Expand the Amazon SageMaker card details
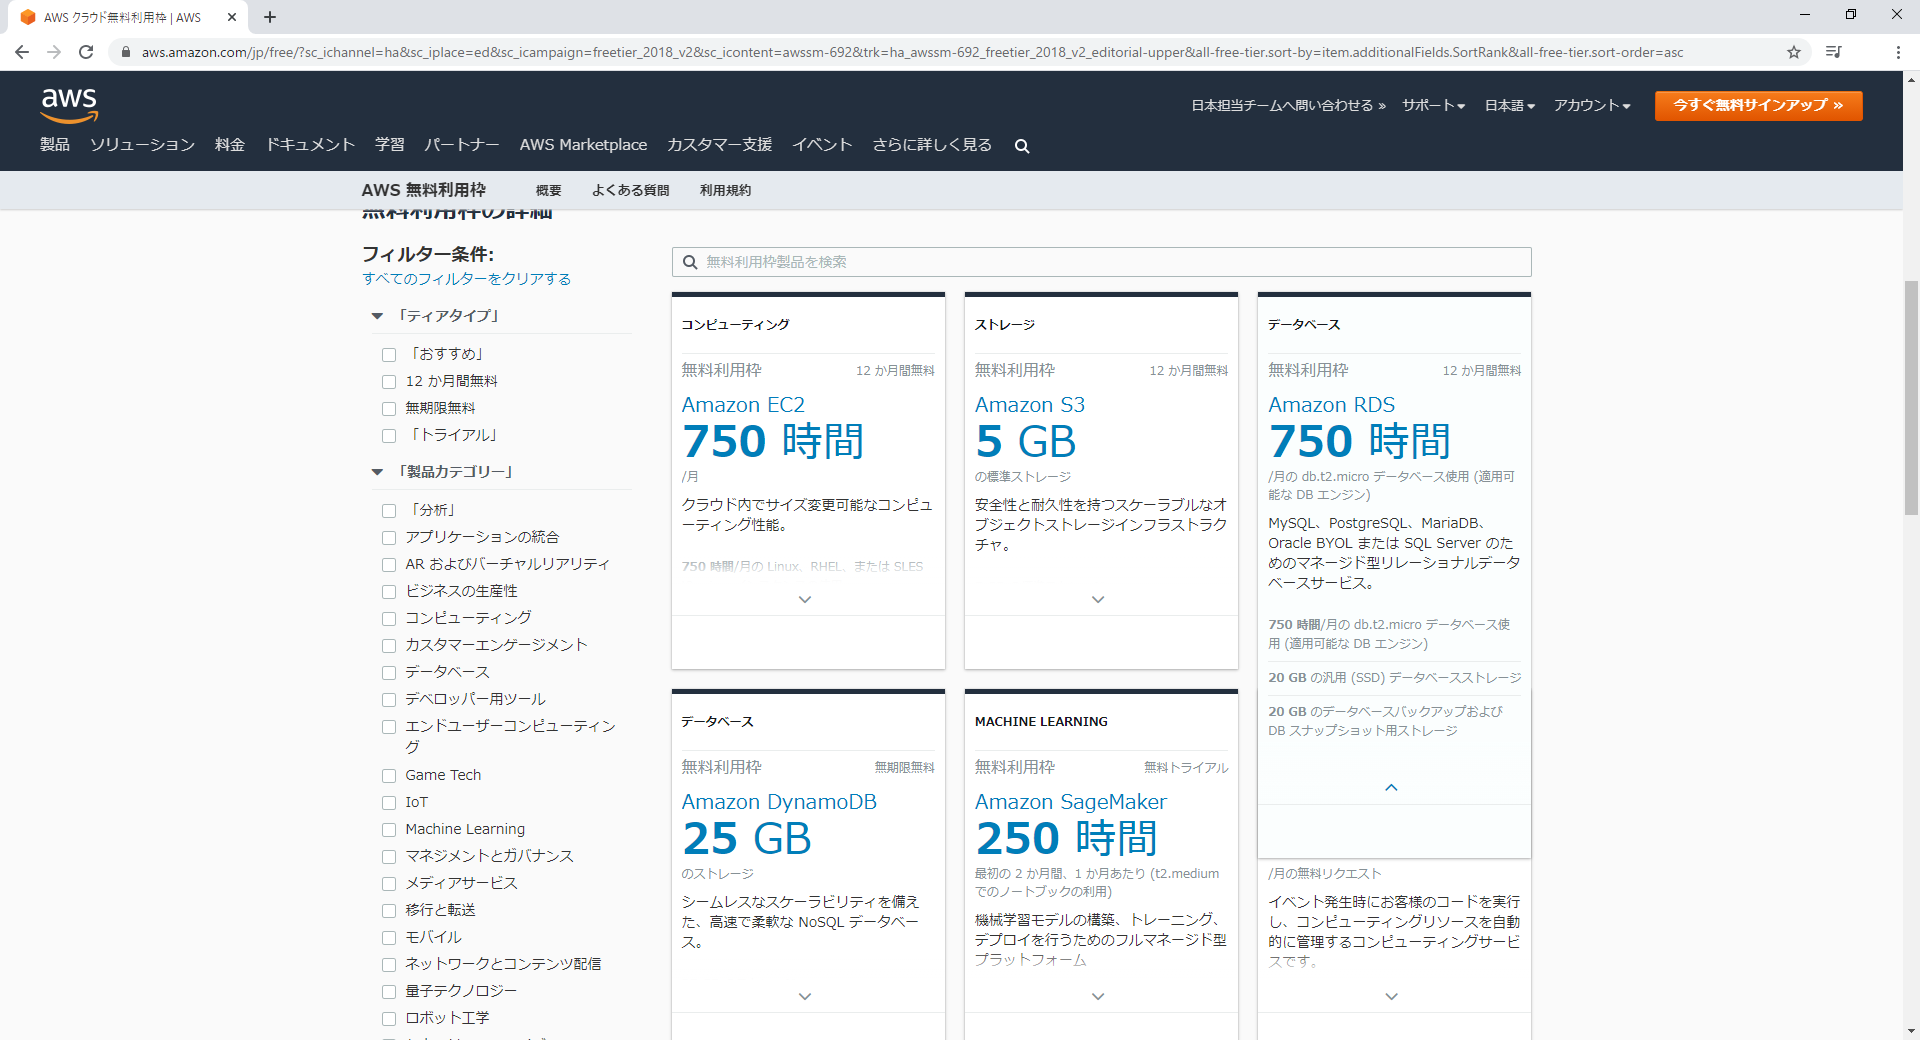 1098,997
